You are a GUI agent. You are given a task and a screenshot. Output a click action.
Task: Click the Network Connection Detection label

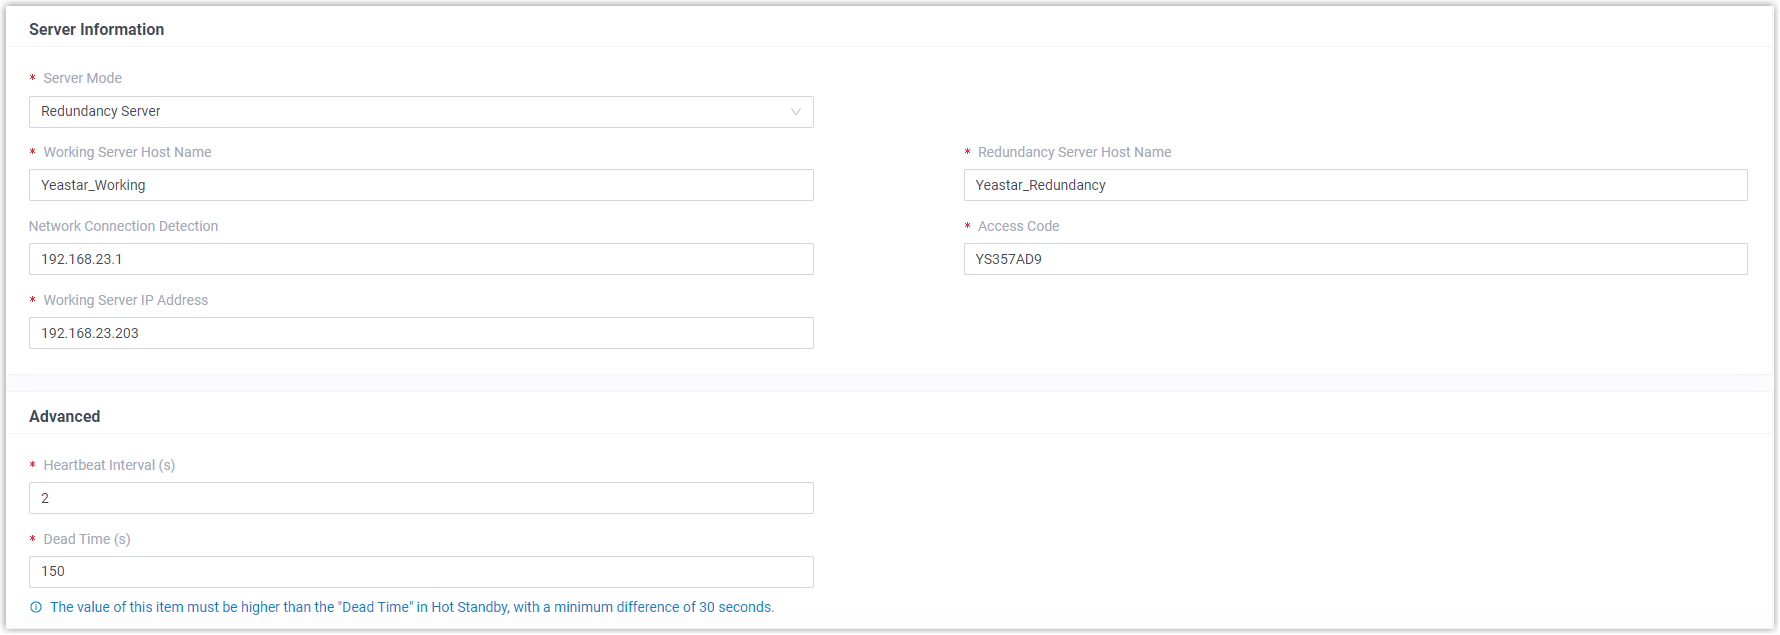click(x=123, y=226)
